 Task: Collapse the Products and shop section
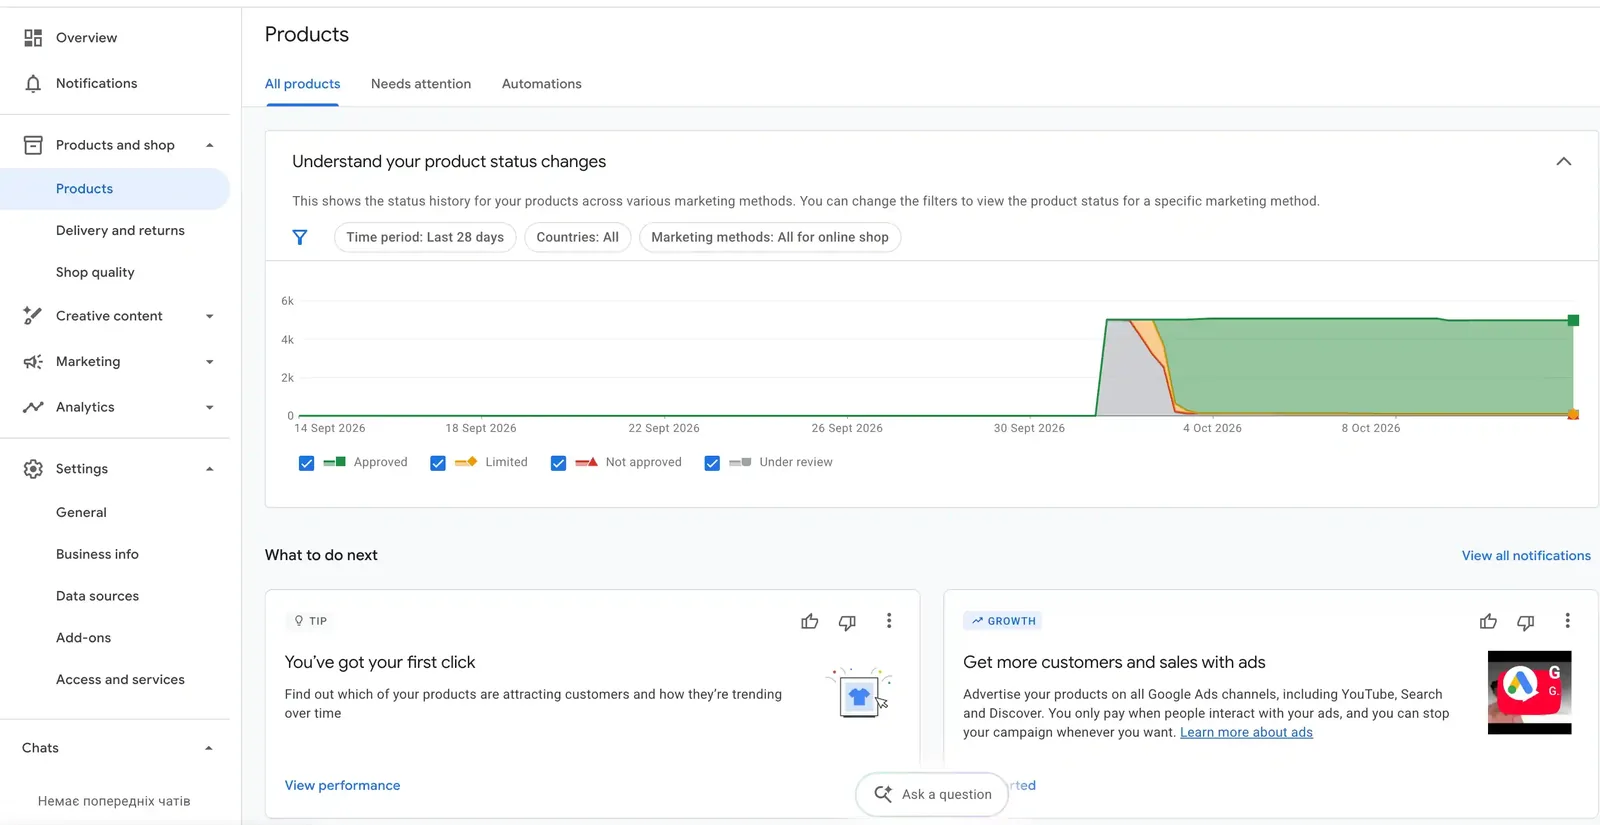point(210,145)
